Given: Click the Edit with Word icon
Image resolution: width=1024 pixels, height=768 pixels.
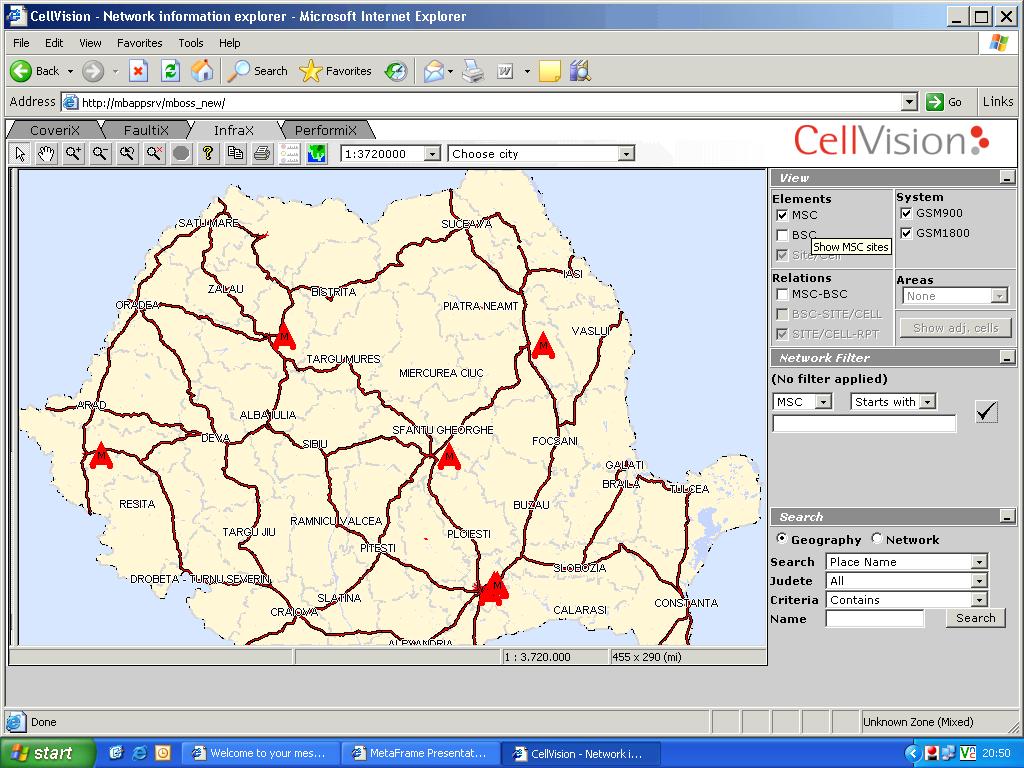Looking at the screenshot, I should (505, 71).
